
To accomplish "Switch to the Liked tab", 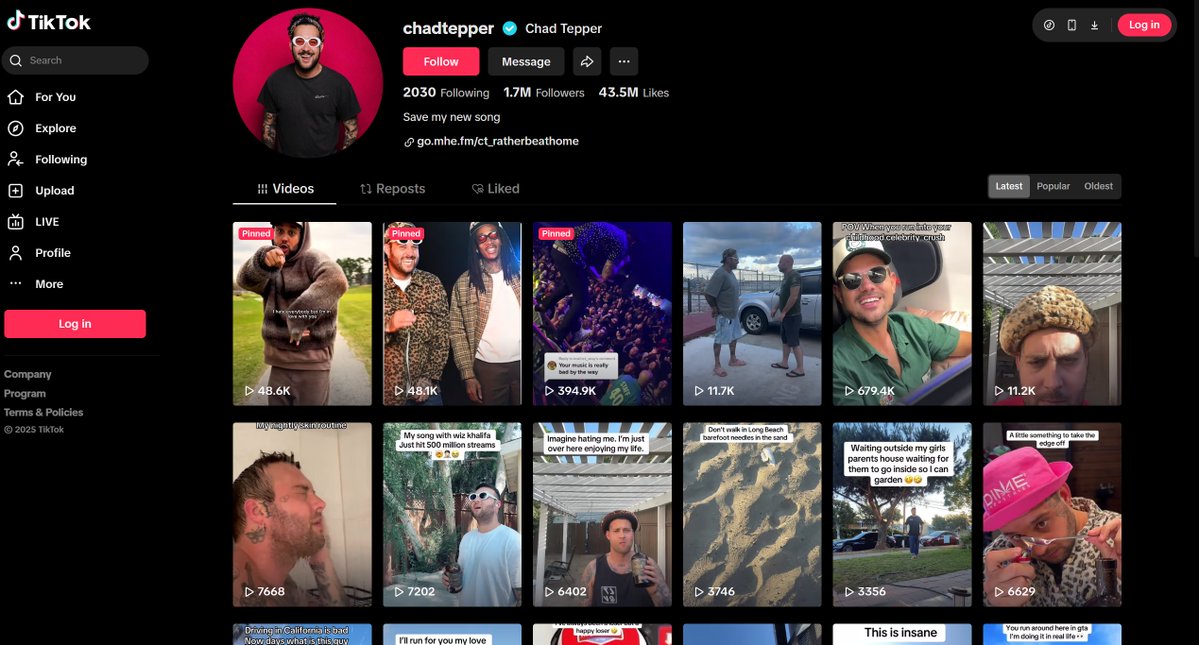I will 496,189.
